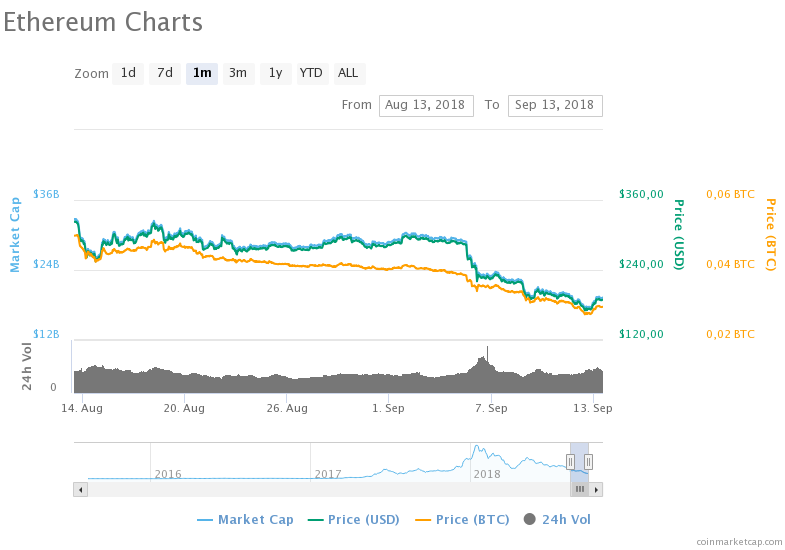Click the vertical Price (BTC) axis title
Image resolution: width=785 pixels, height=550 pixels.
[771, 235]
